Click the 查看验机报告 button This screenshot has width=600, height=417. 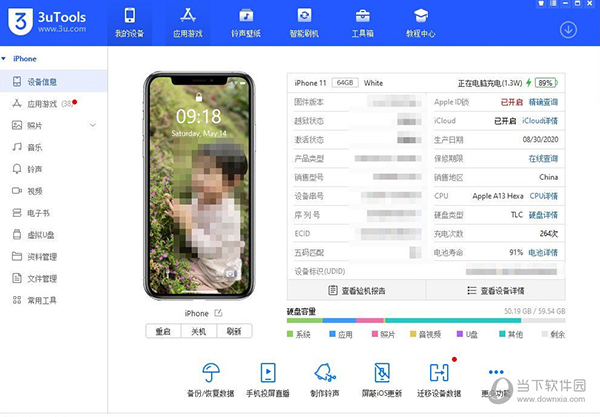tap(357, 290)
